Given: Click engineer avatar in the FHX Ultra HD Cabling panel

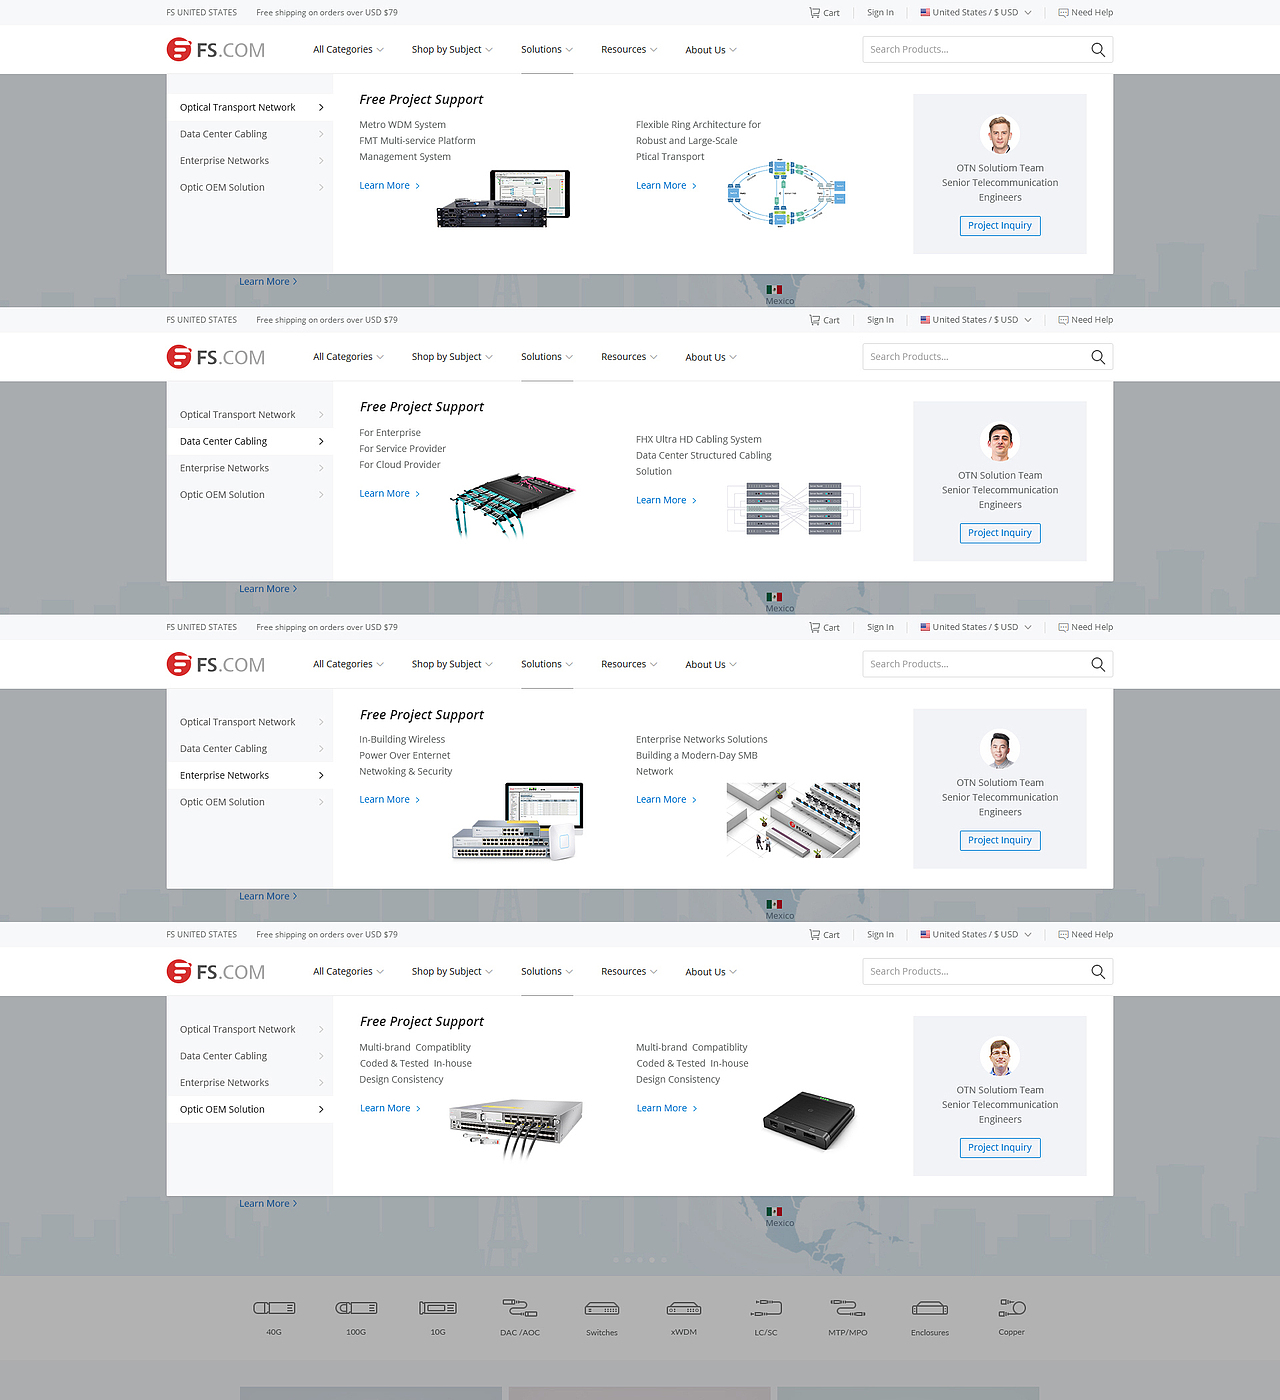Looking at the screenshot, I should click(1000, 441).
